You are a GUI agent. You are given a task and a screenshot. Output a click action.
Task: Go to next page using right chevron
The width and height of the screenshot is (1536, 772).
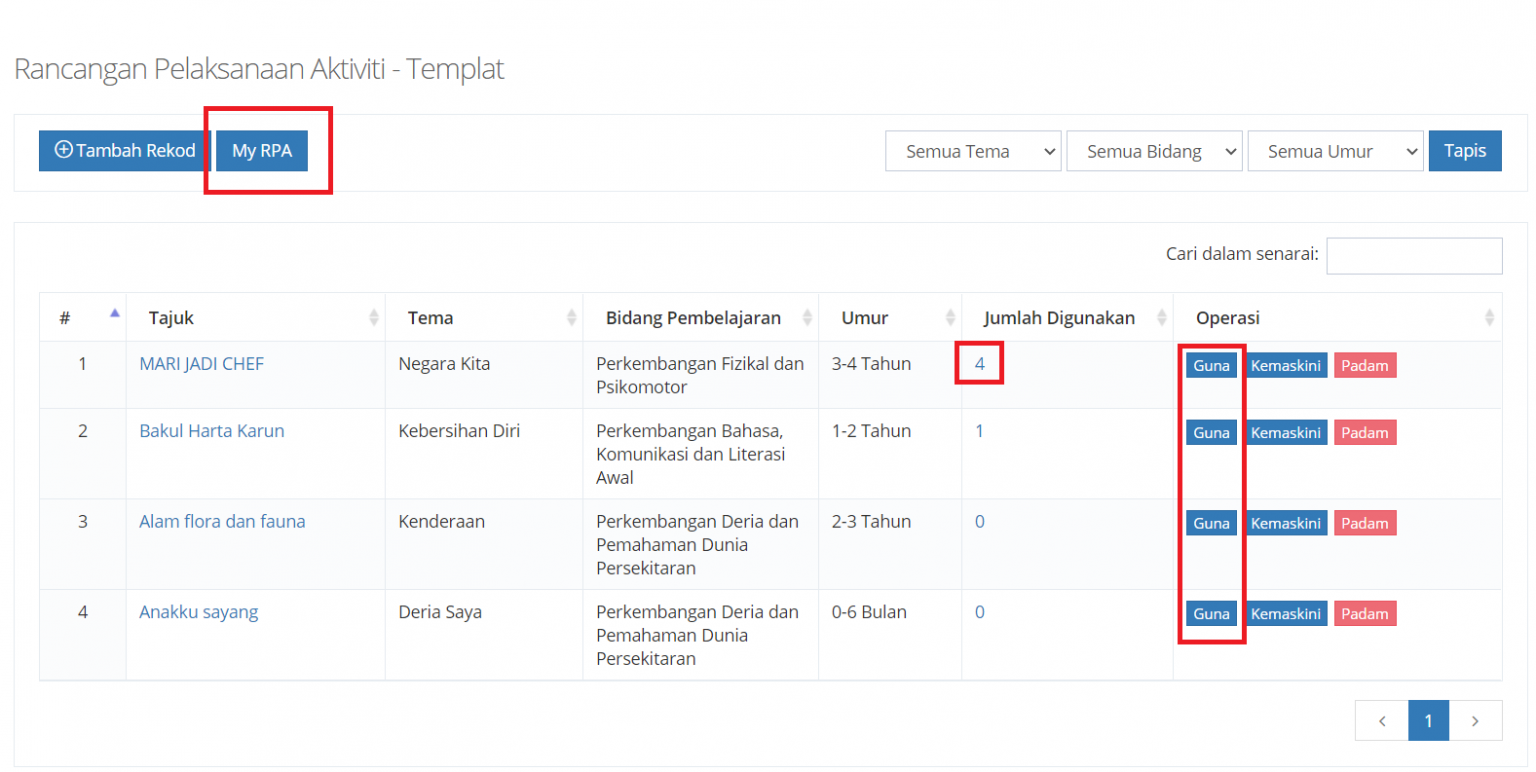[1476, 720]
